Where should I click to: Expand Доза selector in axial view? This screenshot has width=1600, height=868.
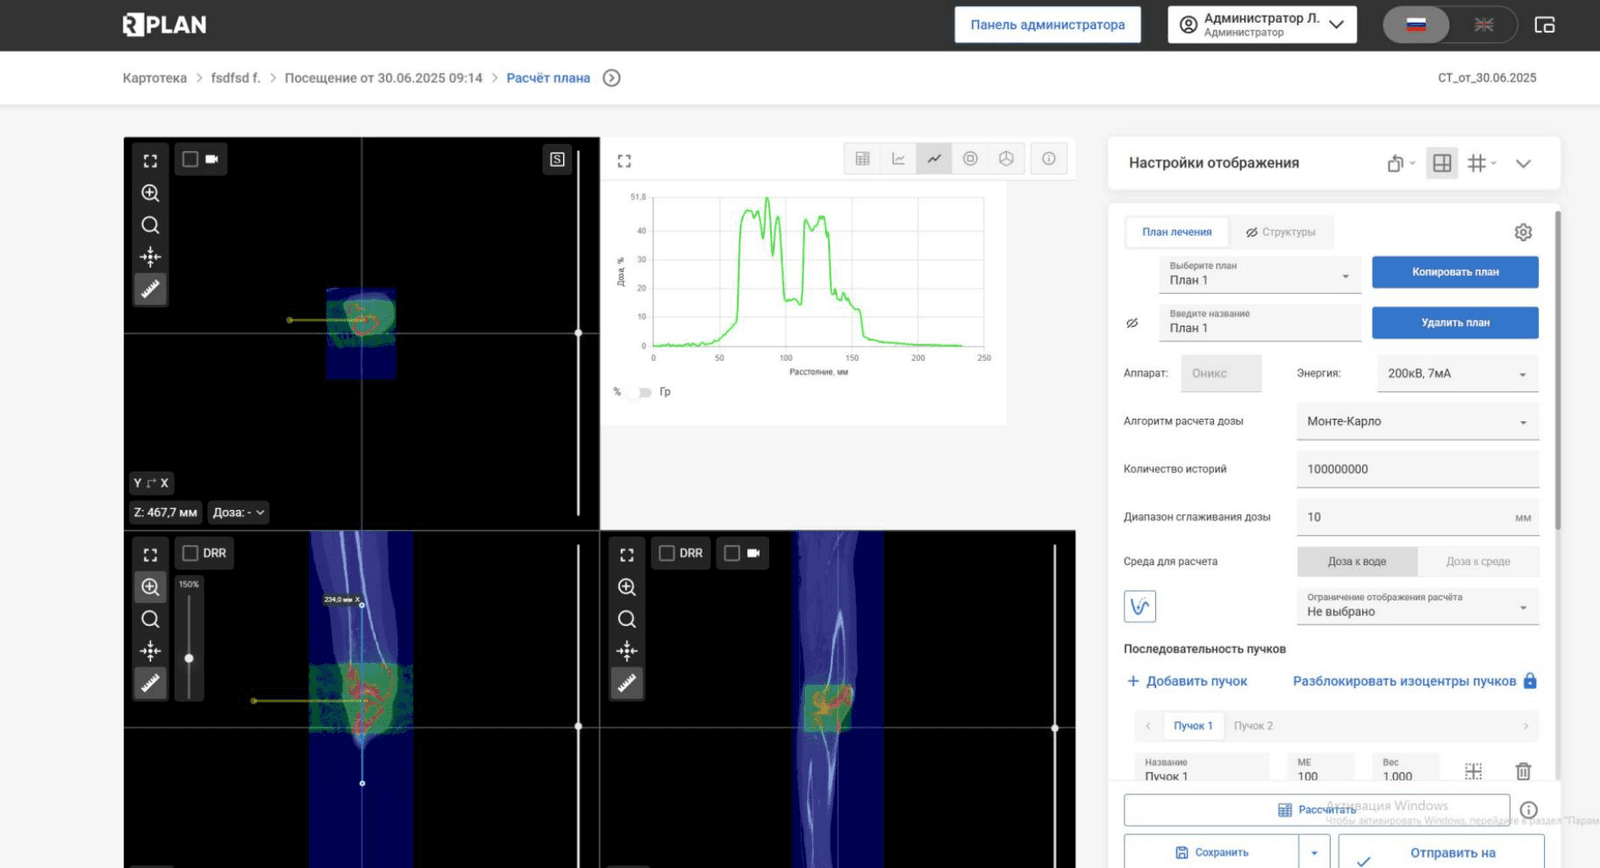pyautogui.click(x=238, y=512)
